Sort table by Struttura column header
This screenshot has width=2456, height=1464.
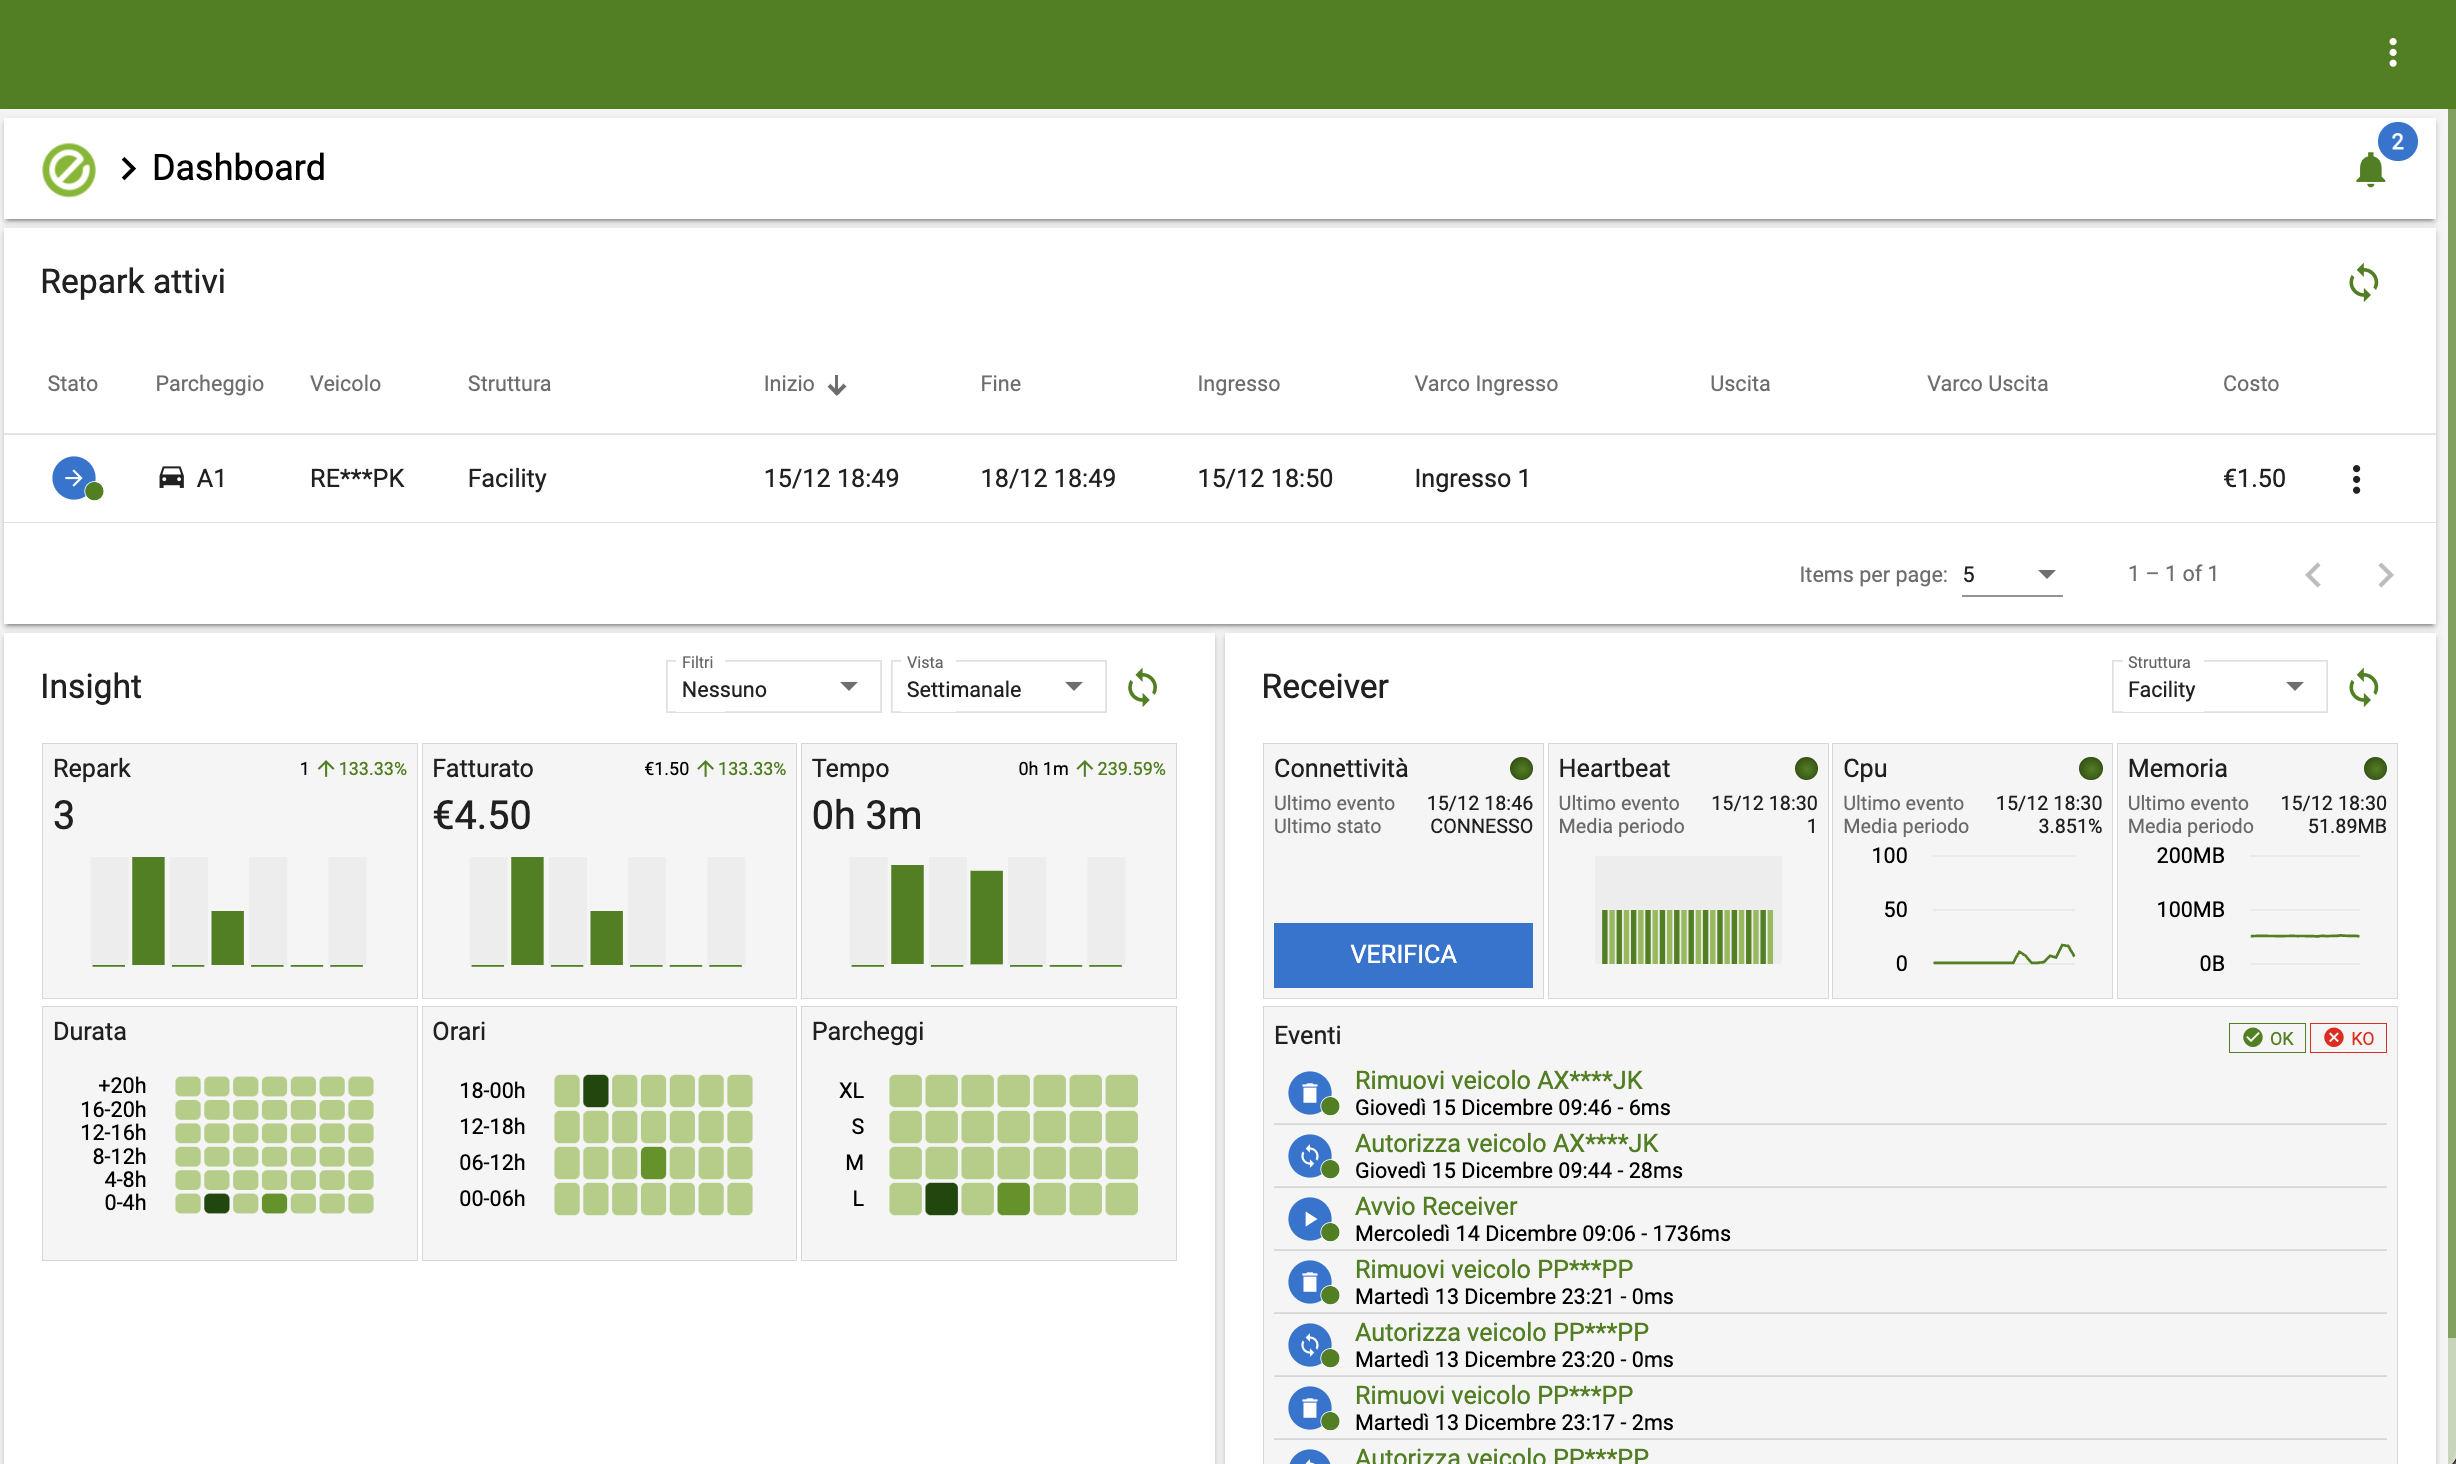509,384
